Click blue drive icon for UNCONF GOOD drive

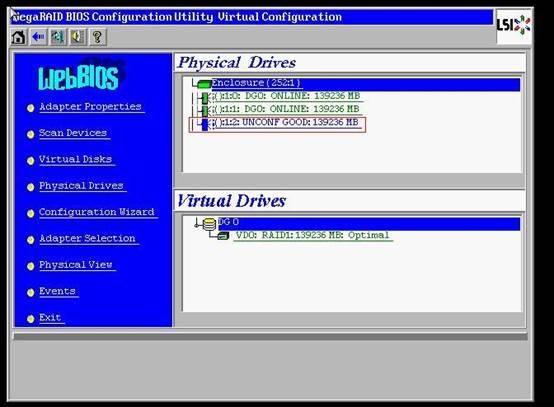[205, 124]
